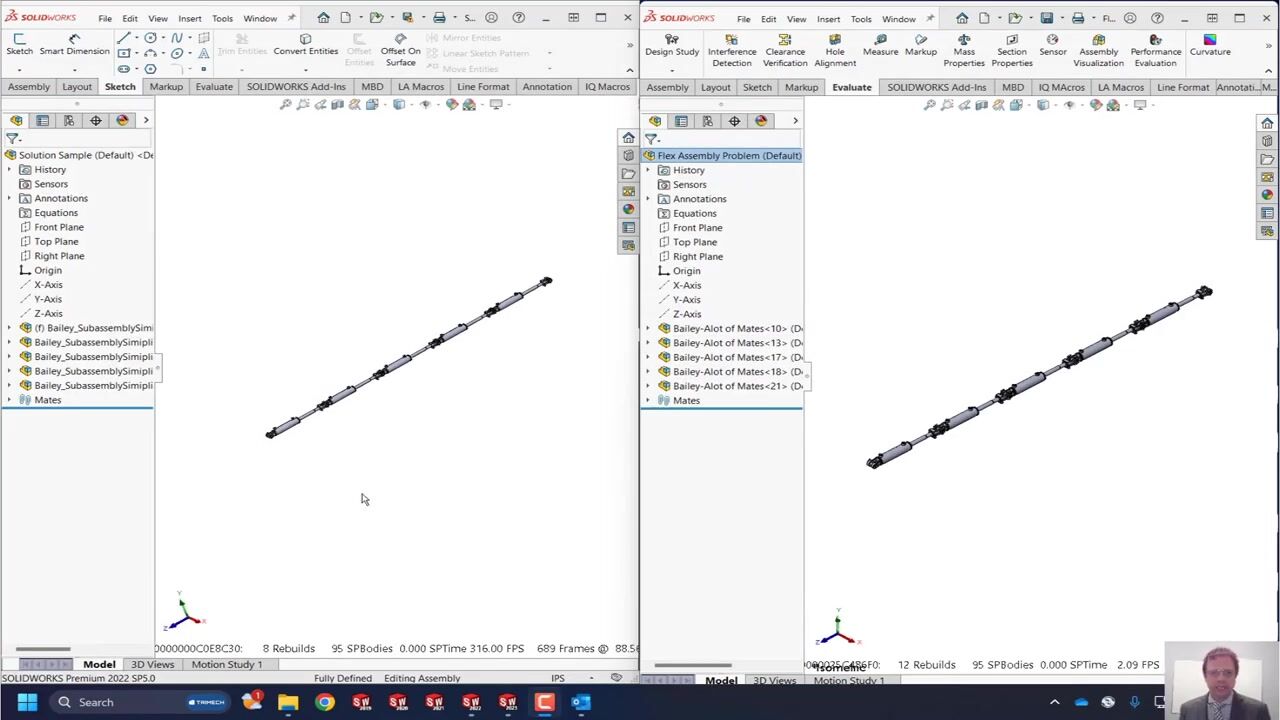
Task: Expand the Mates folder under Flex Assembly Problem
Action: [648, 400]
